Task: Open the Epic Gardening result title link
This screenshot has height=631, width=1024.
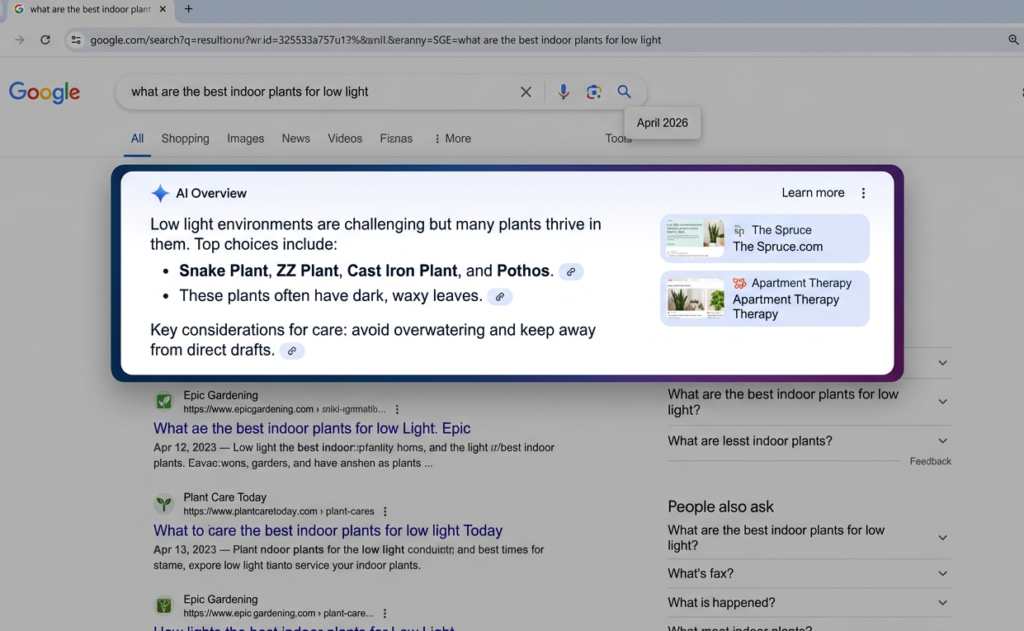Action: [311, 428]
